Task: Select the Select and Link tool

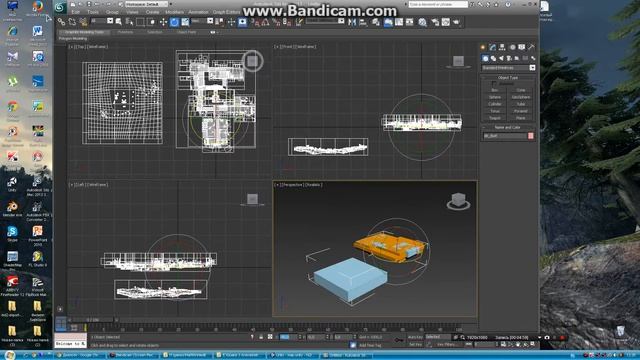Action: pyautogui.click(x=61, y=22)
